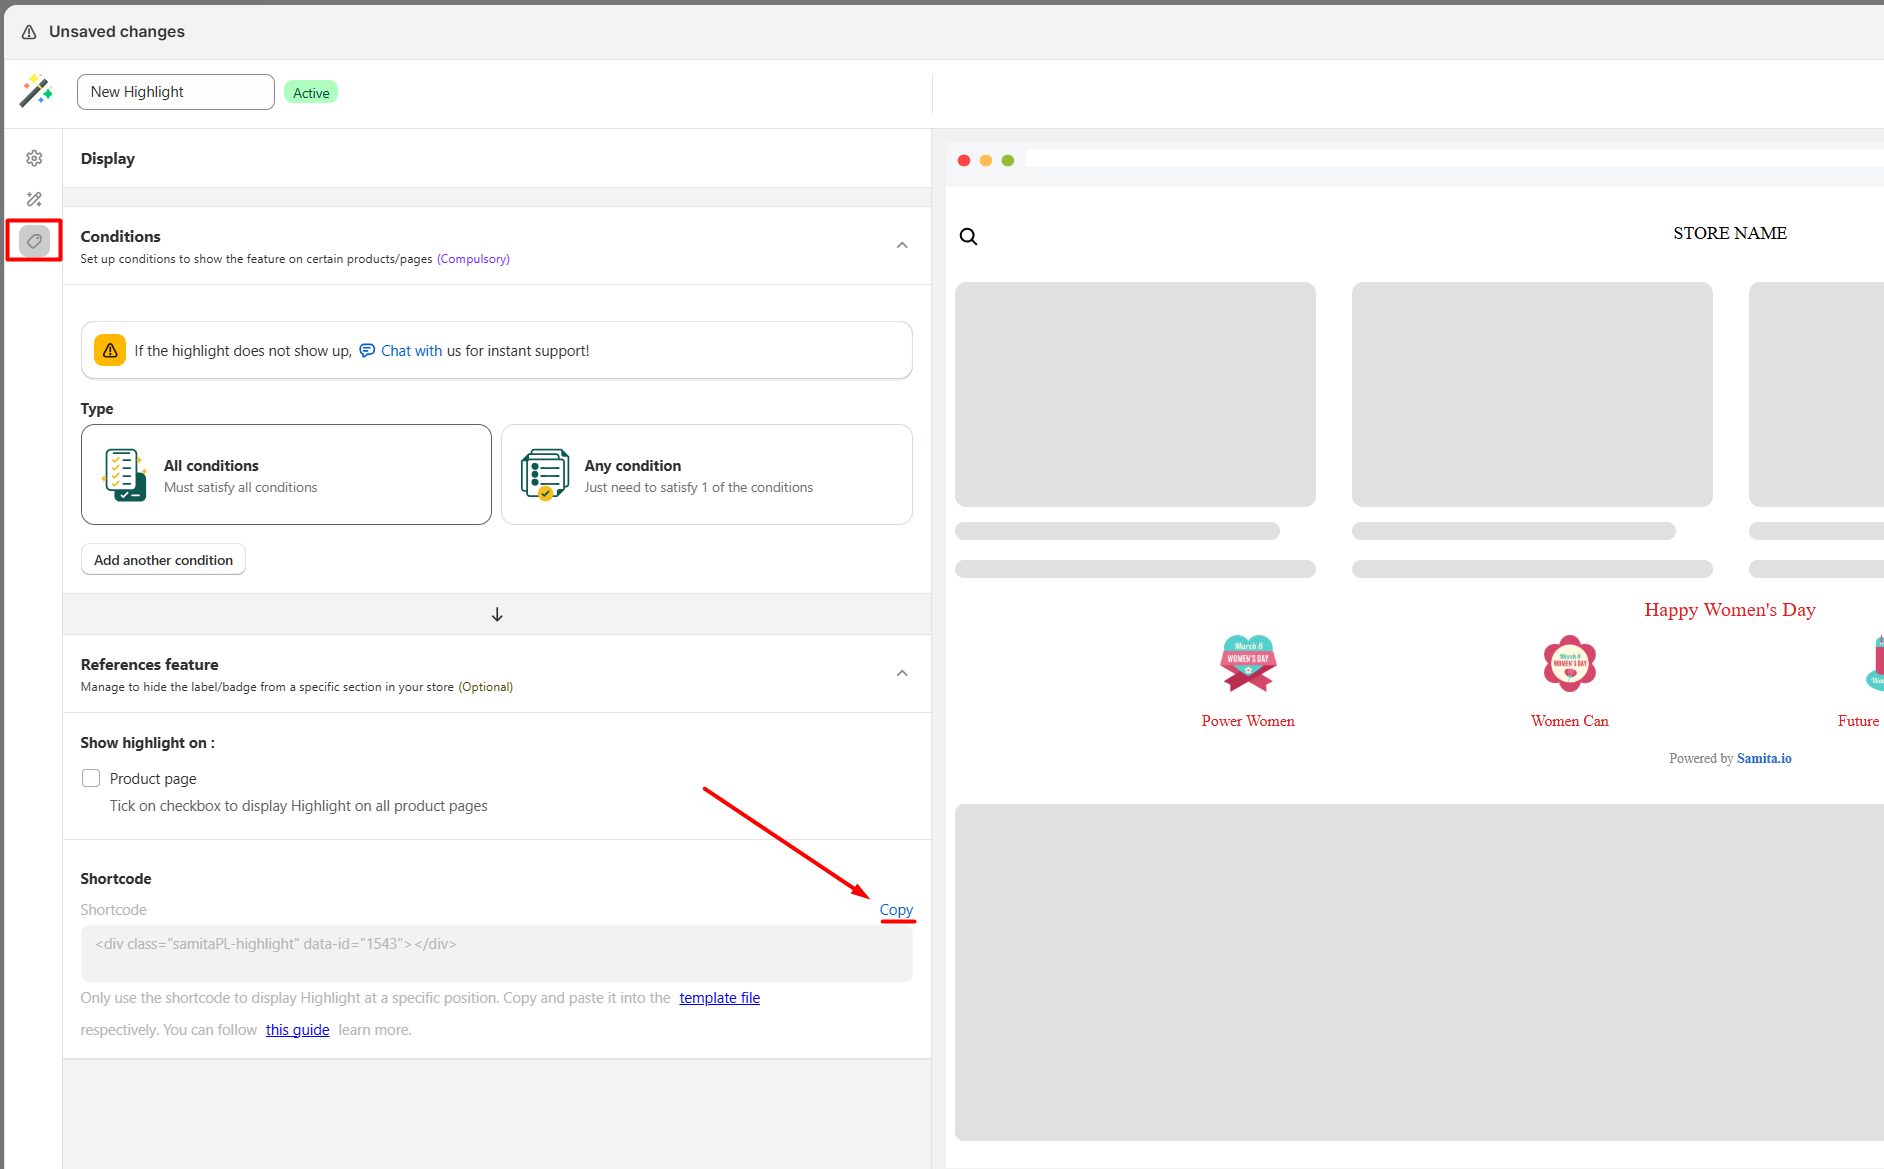Screen dimensions: 1884x1169
Task: Open the this guide link
Action: click(297, 1030)
